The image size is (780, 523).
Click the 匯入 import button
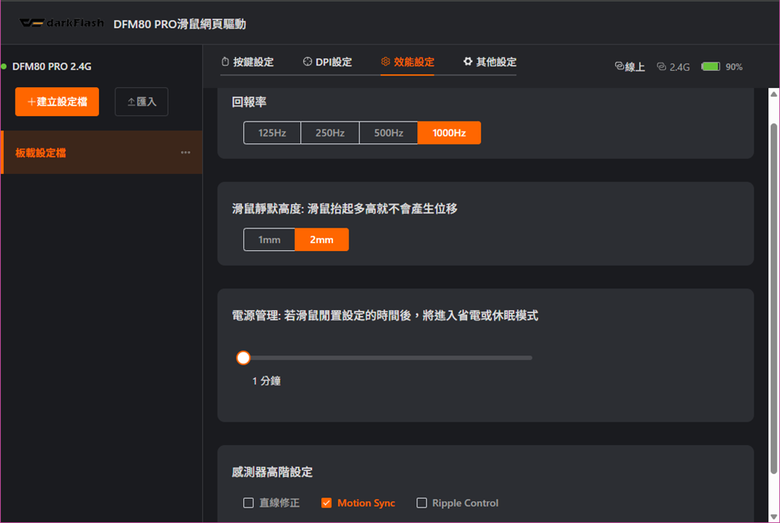pos(142,102)
